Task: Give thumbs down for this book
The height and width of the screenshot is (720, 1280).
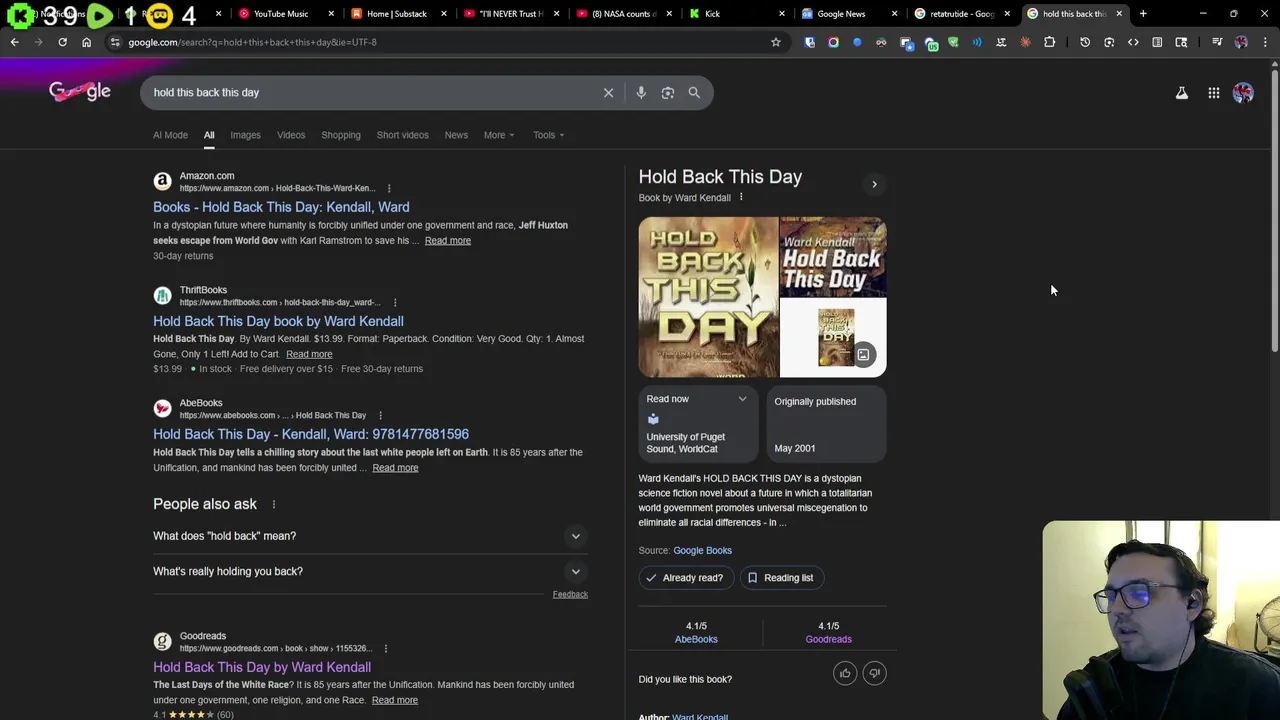Action: coord(874,673)
